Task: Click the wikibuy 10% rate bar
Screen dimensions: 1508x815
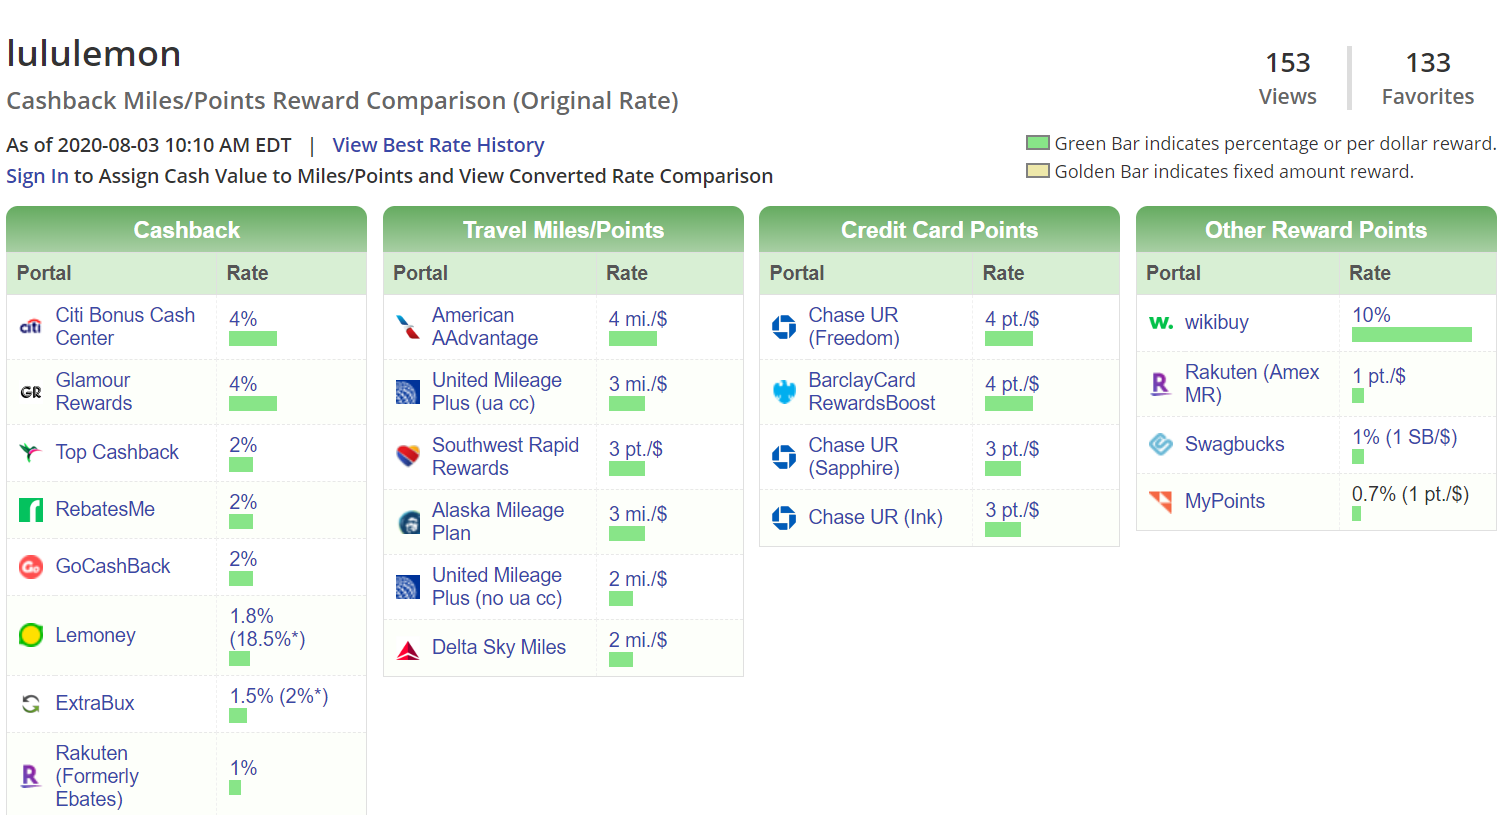Action: (1411, 335)
